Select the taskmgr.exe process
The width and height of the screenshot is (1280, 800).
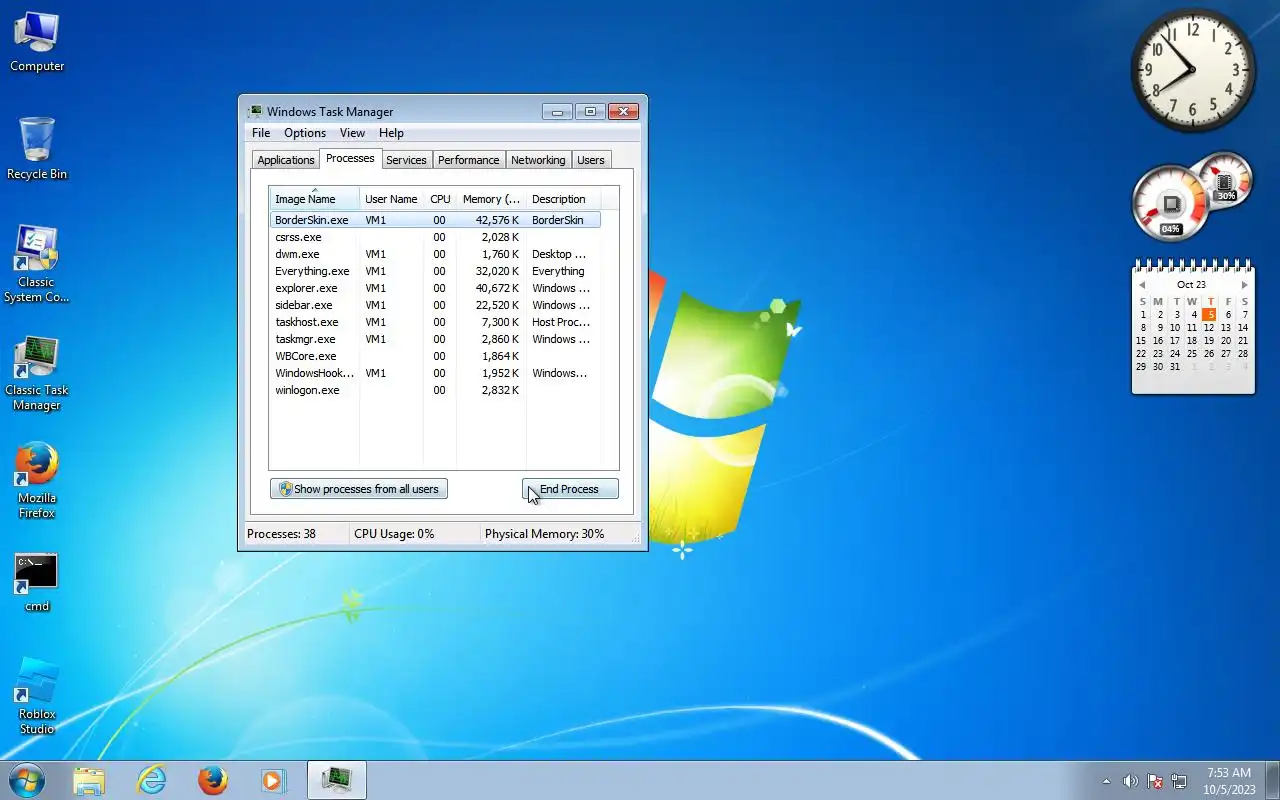point(435,339)
